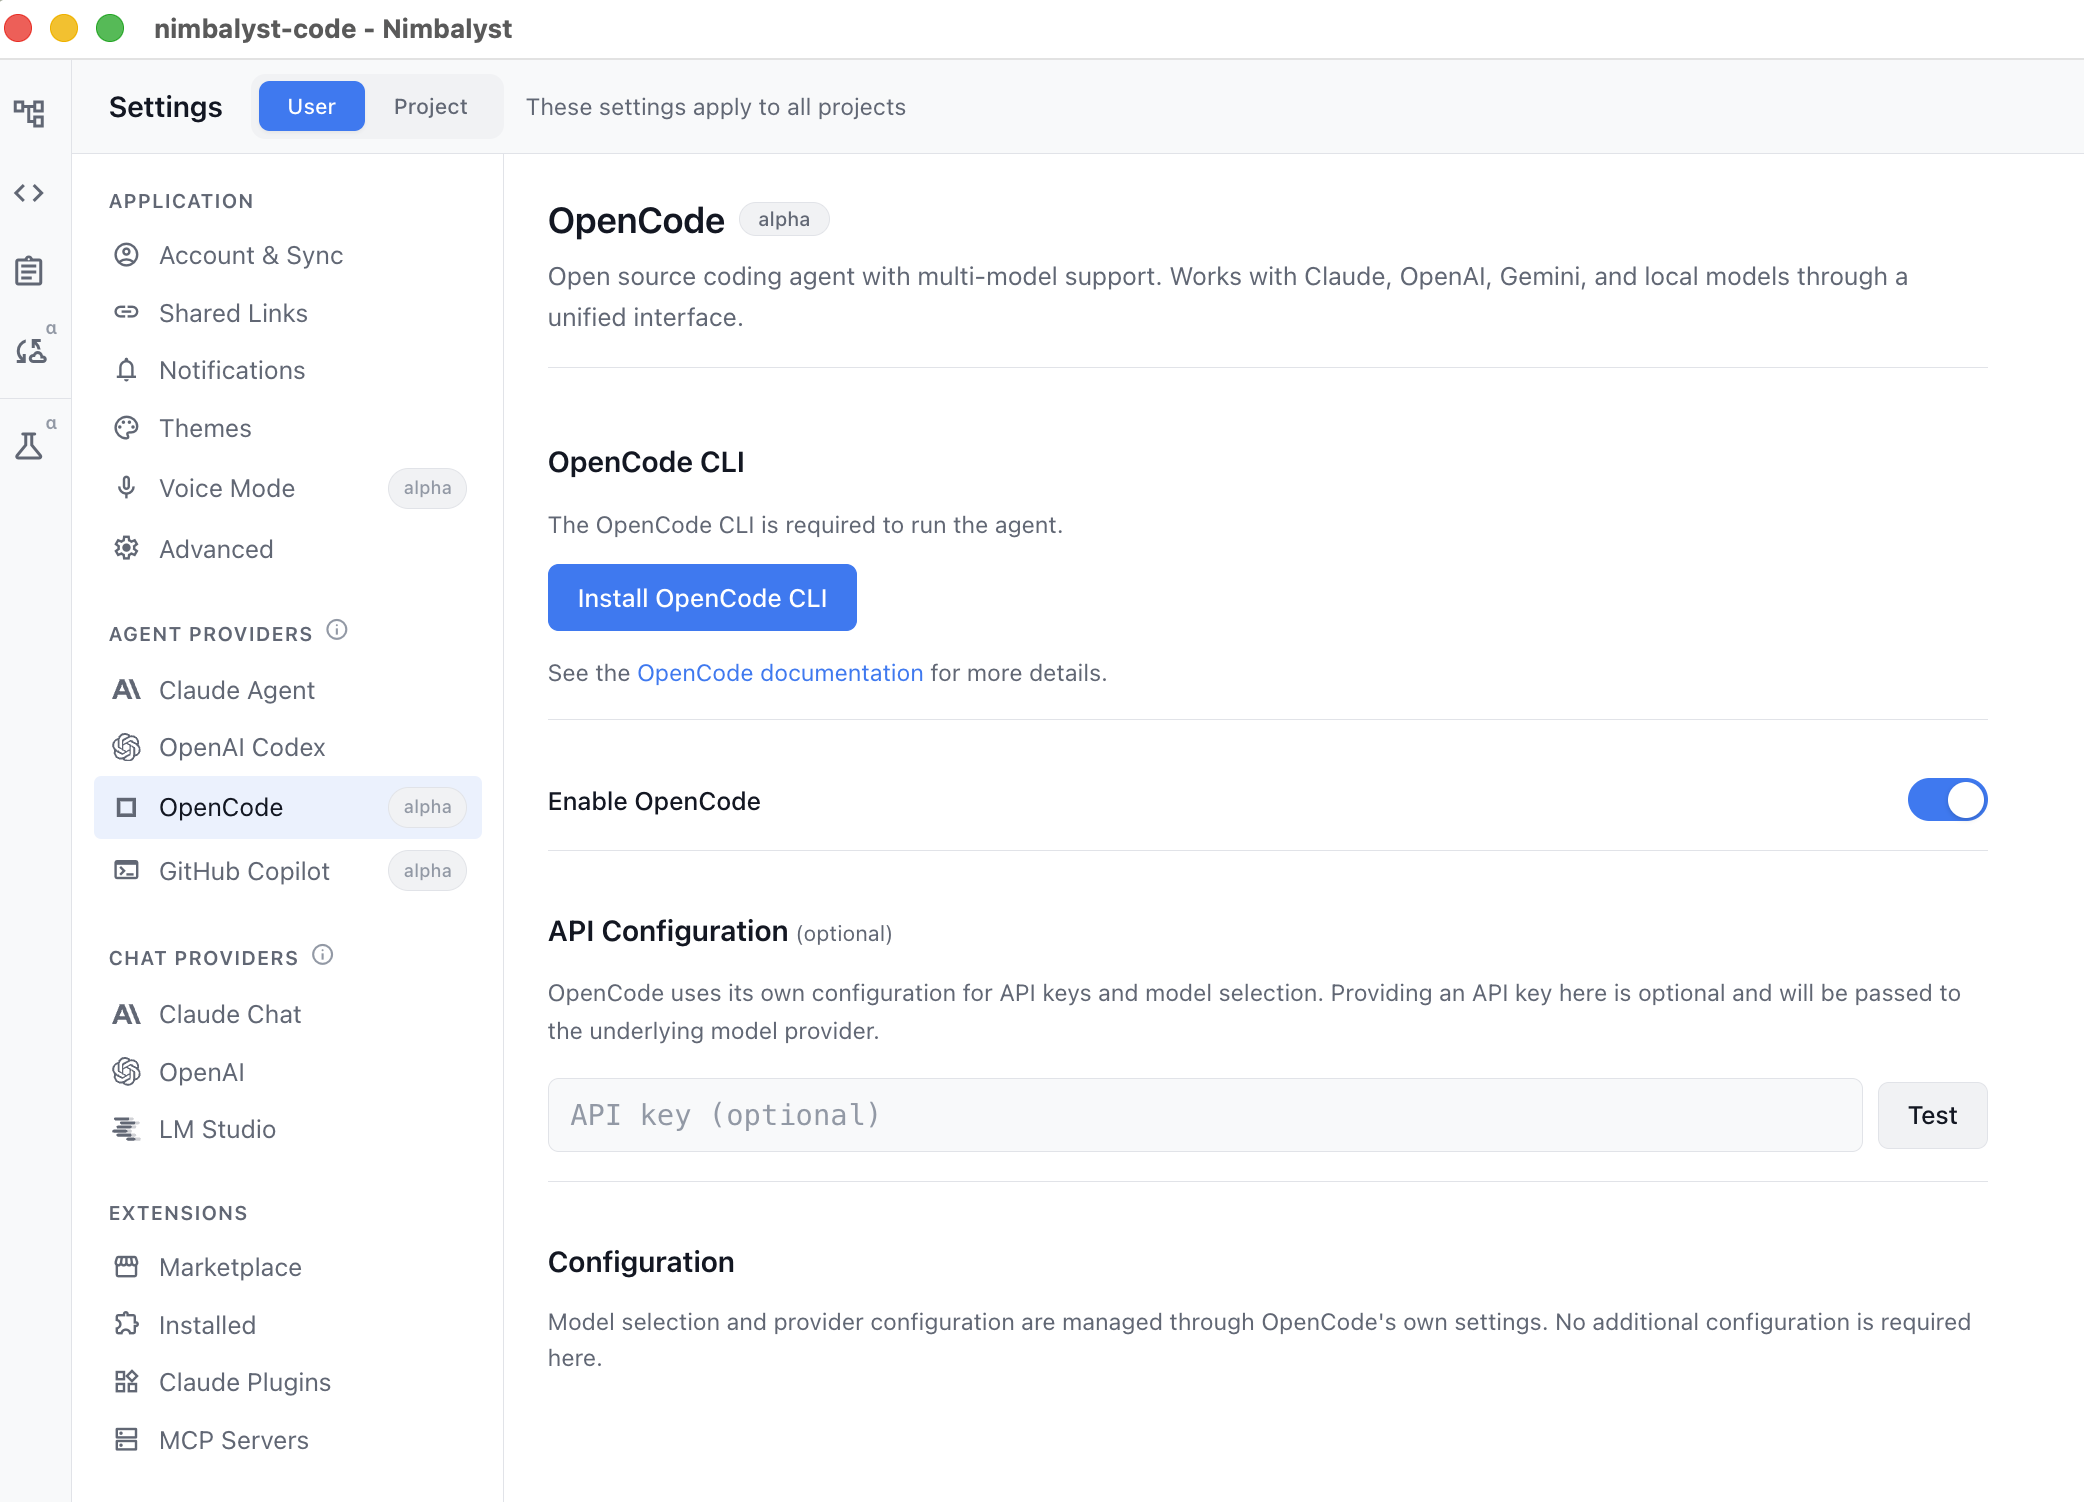The image size is (2084, 1502).
Task: Click the OpenAI Codex logo icon
Action: pos(126,747)
